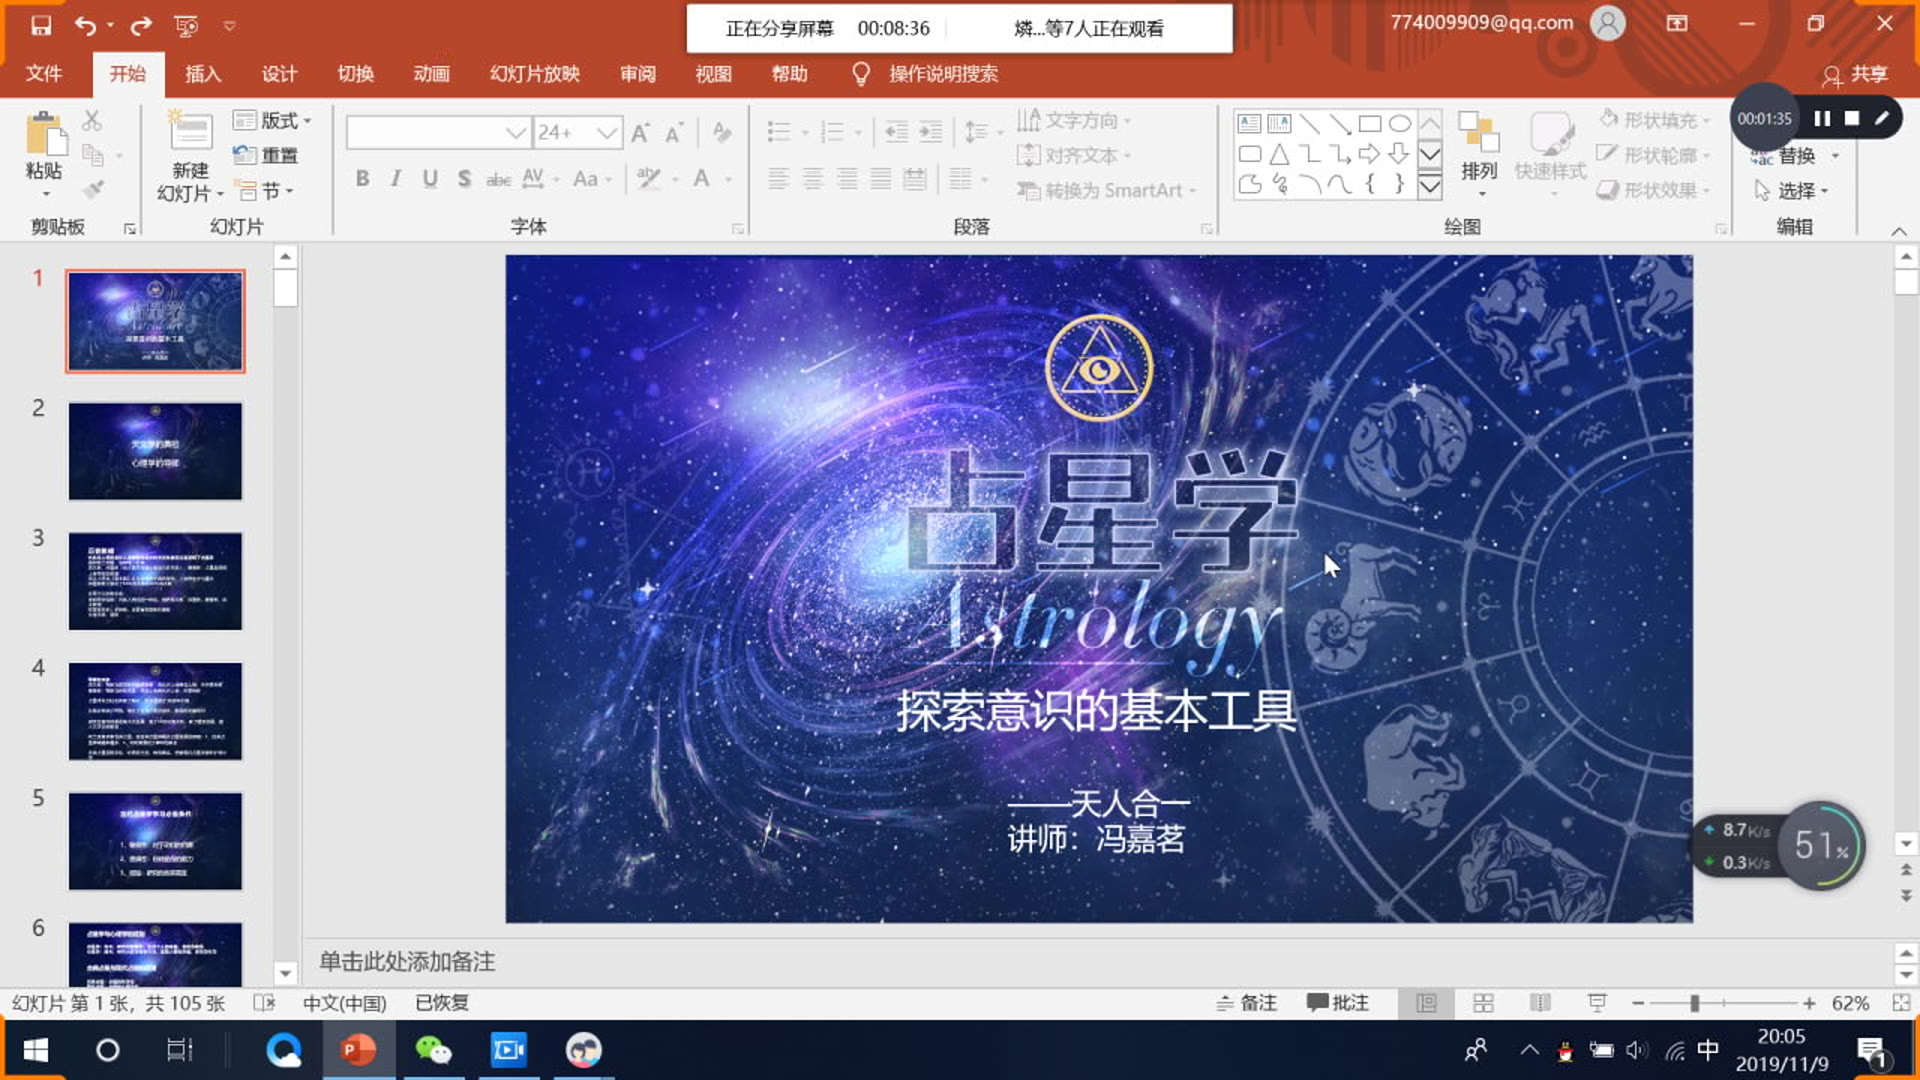Toggle pause on the recording timer
The height and width of the screenshot is (1080, 1920).
(1824, 117)
